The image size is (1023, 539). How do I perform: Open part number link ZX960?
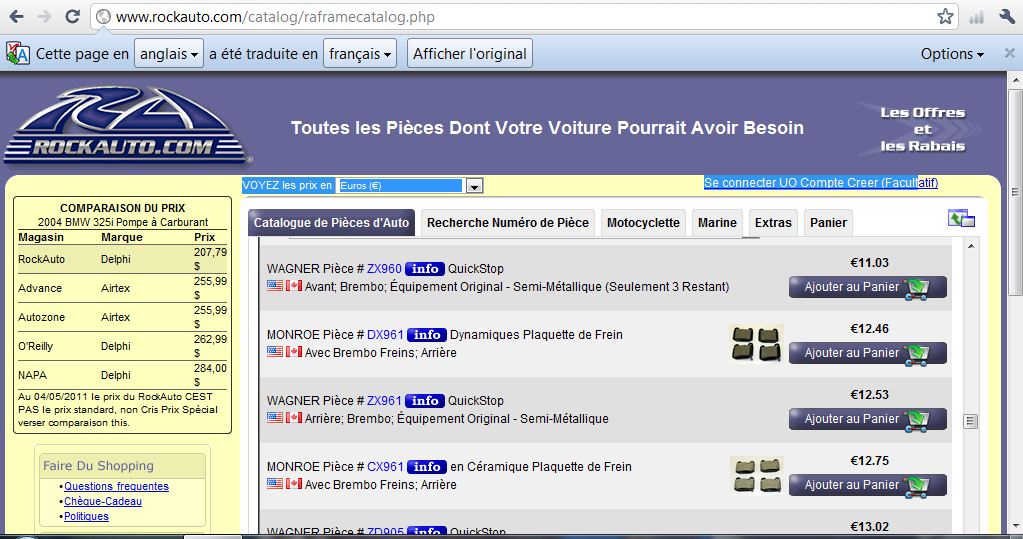(x=384, y=269)
